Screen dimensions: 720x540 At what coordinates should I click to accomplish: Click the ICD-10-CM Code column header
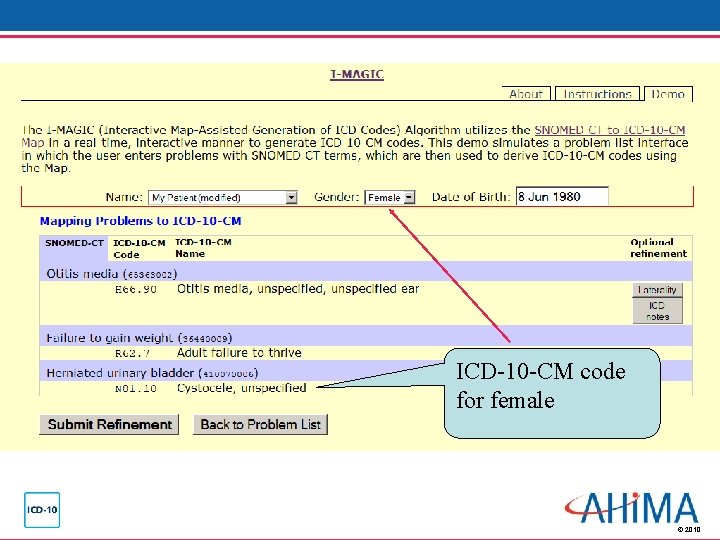[139, 248]
